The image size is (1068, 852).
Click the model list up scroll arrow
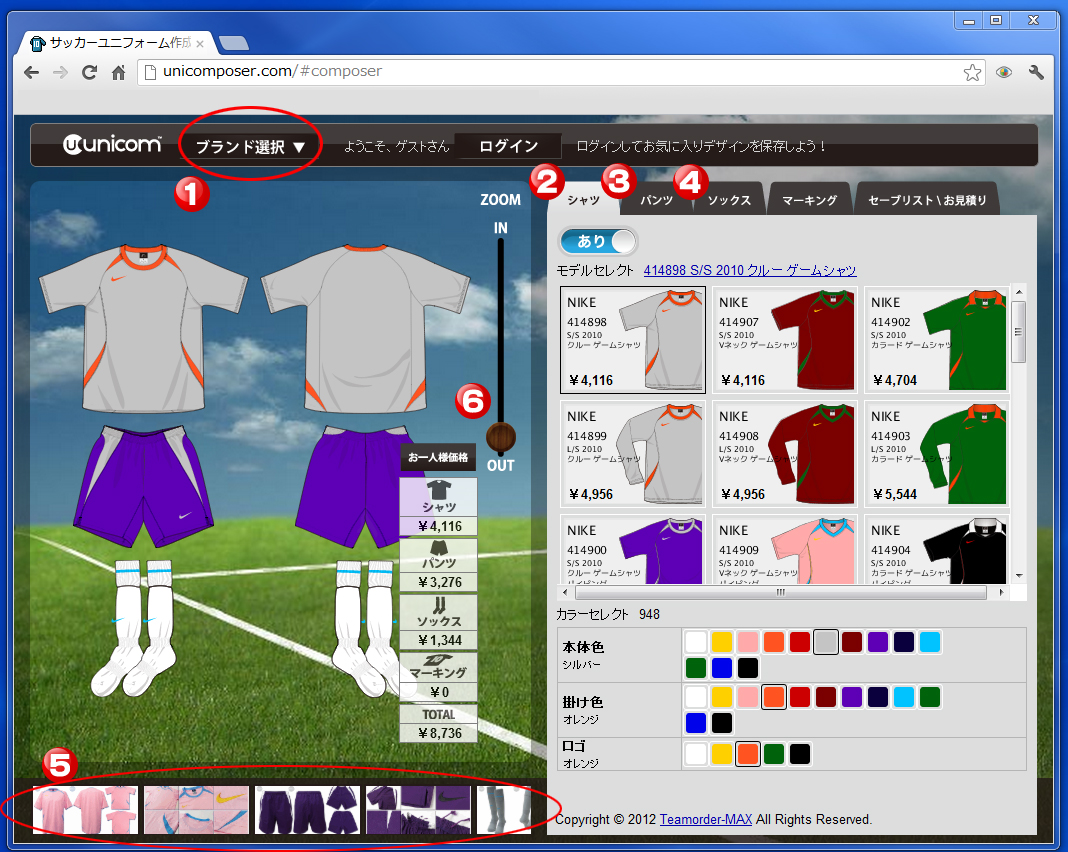click(1019, 291)
